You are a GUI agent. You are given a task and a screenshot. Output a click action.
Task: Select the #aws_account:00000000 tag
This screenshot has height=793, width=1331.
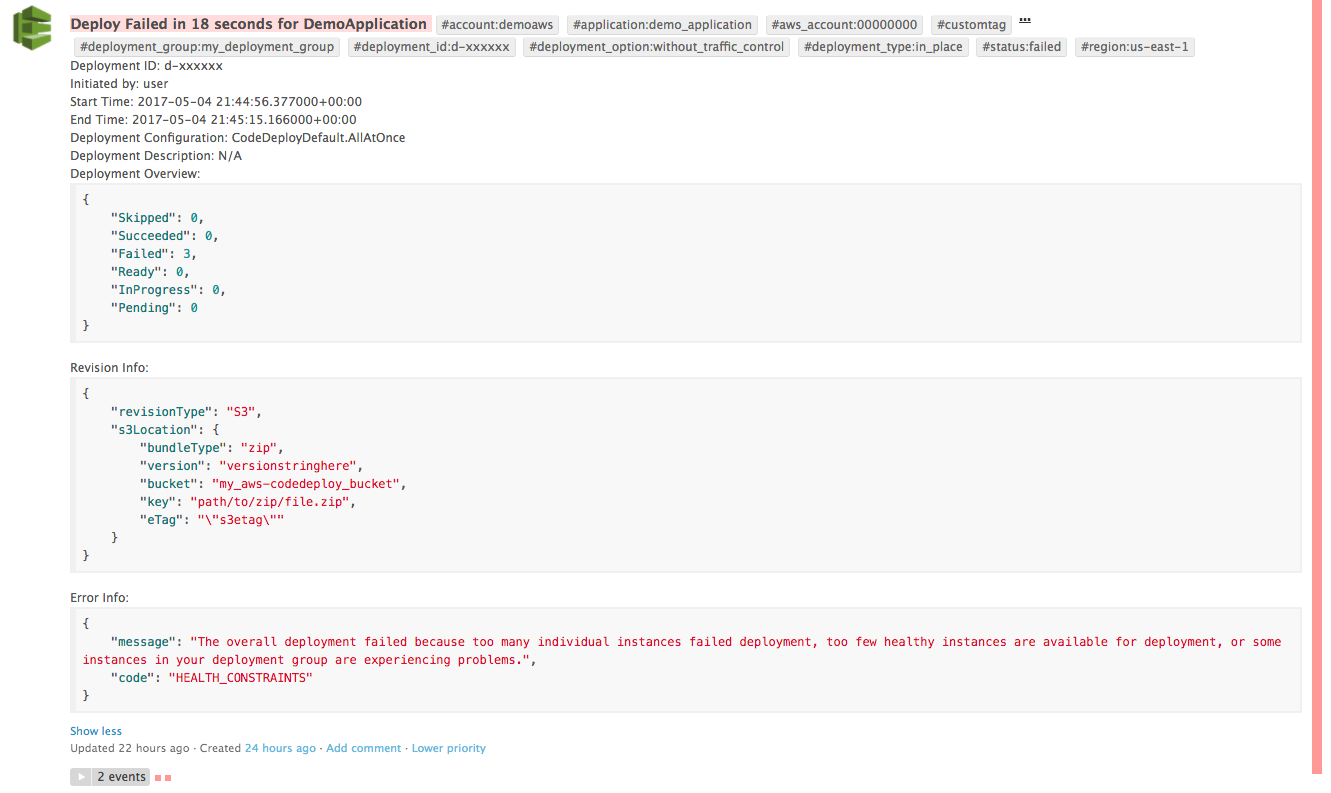[x=844, y=24]
